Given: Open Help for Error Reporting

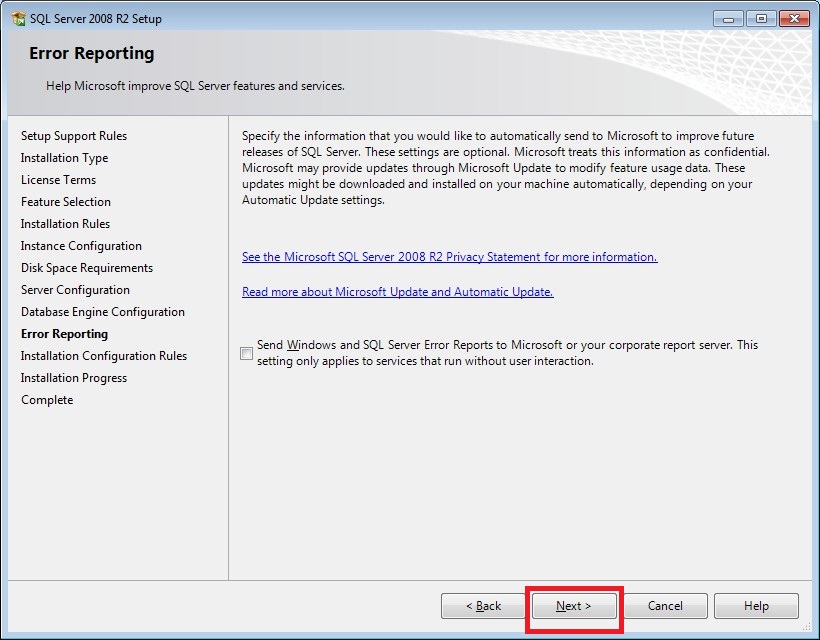Looking at the screenshot, I should click(x=756, y=606).
